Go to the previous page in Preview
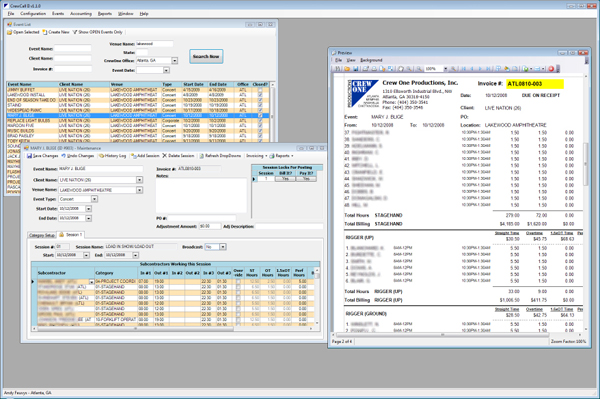 (x=472, y=69)
